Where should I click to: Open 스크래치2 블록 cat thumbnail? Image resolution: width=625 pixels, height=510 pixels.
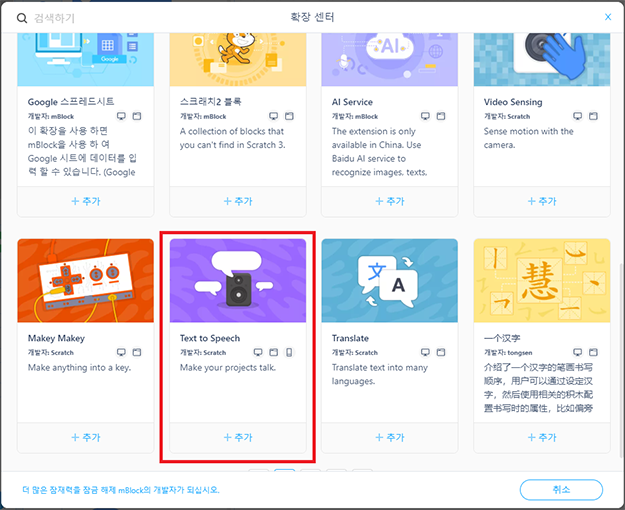coord(238,60)
